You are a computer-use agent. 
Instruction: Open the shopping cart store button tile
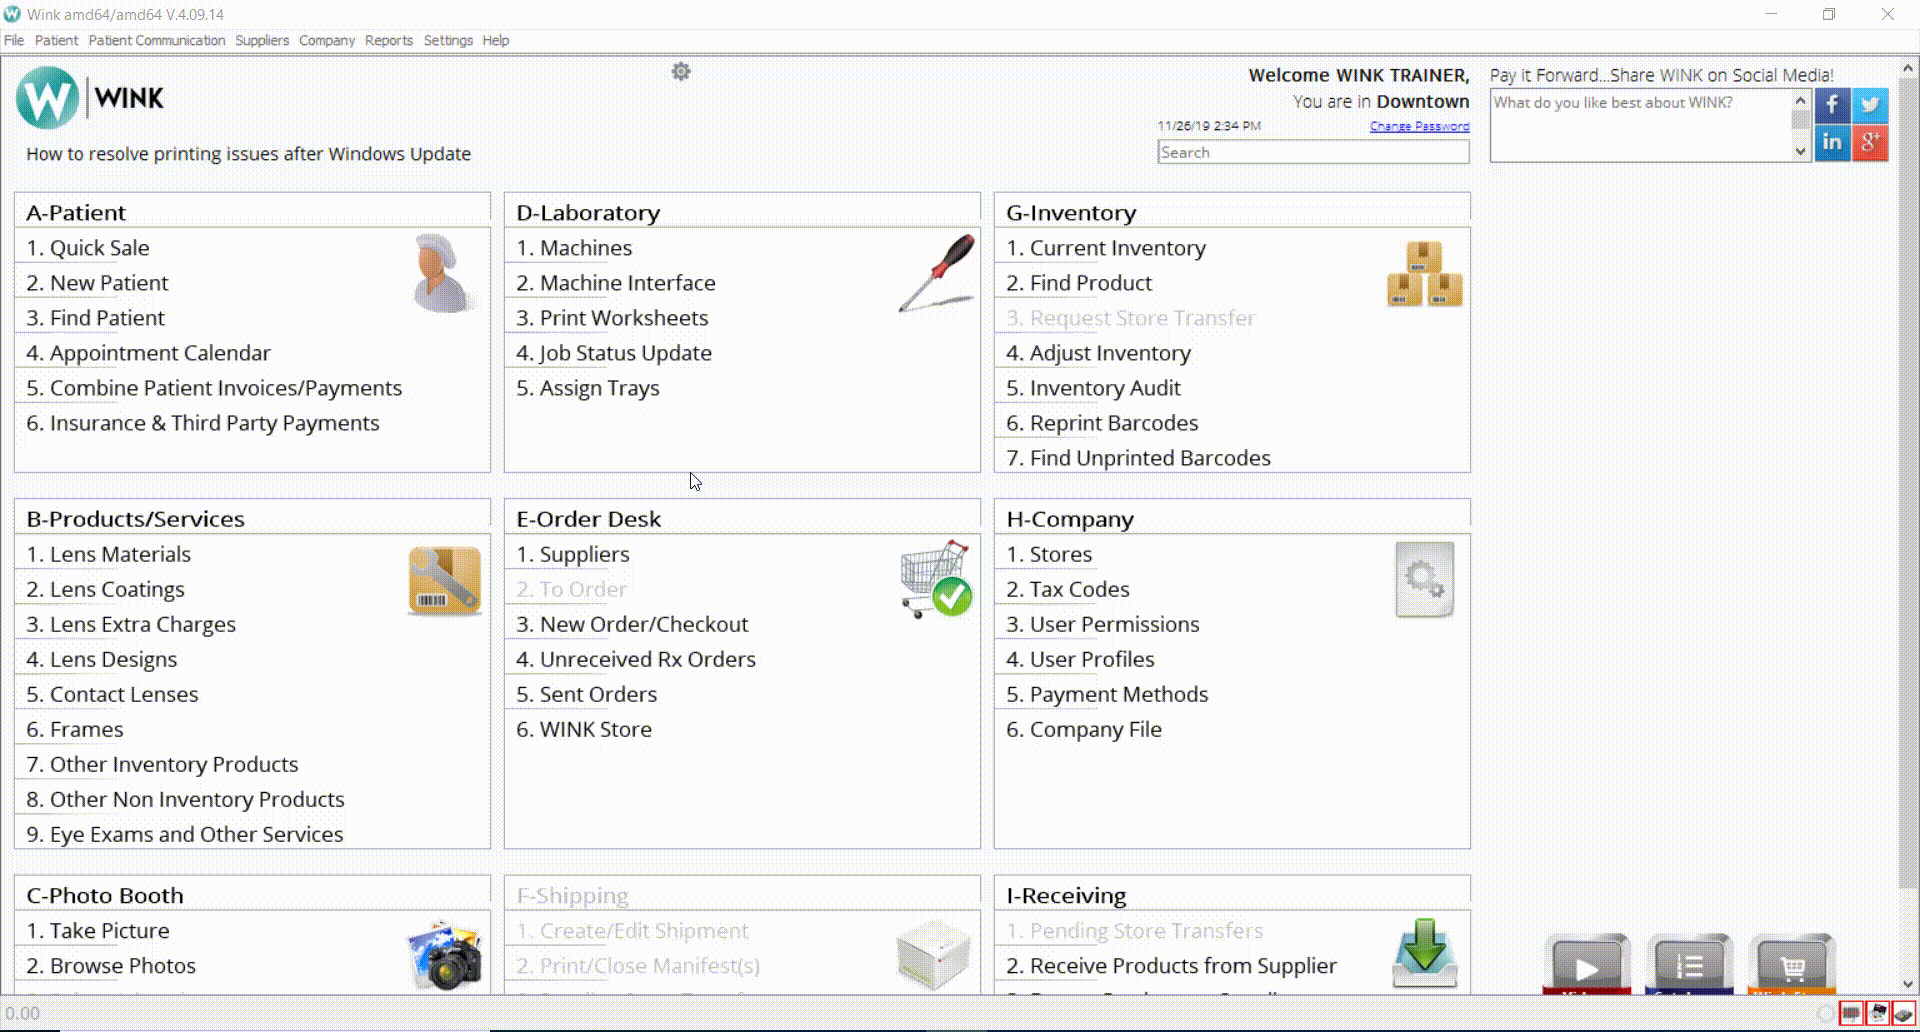coord(1792,964)
